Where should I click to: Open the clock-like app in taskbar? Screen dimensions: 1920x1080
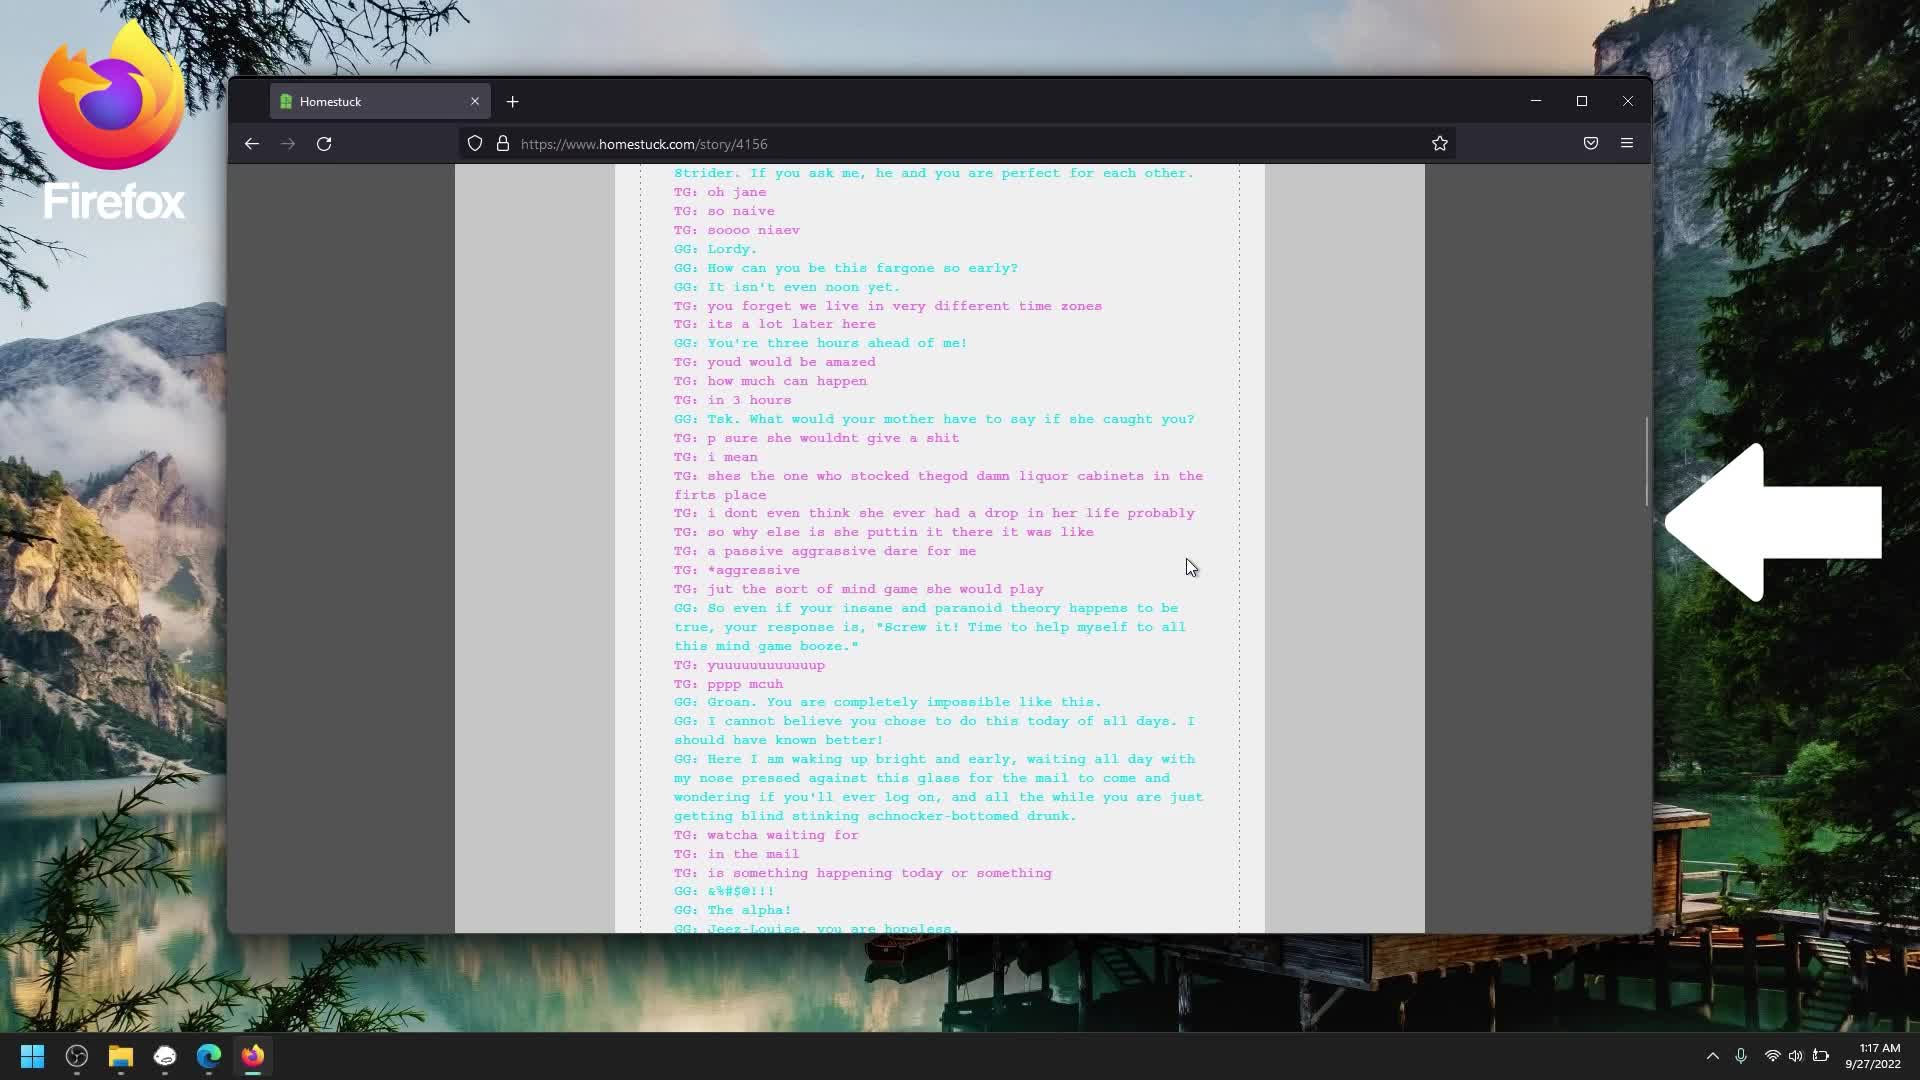point(77,1056)
